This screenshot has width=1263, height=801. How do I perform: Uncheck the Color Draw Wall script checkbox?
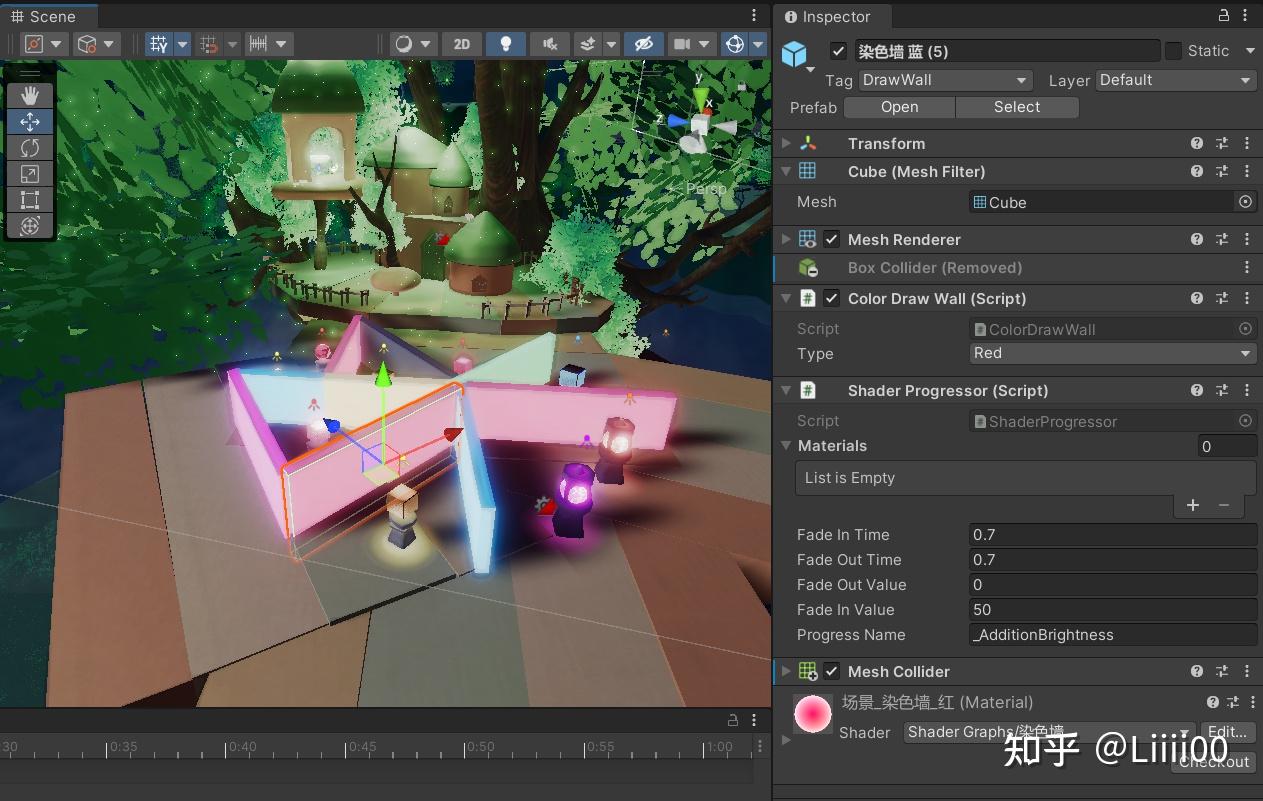tap(832, 299)
